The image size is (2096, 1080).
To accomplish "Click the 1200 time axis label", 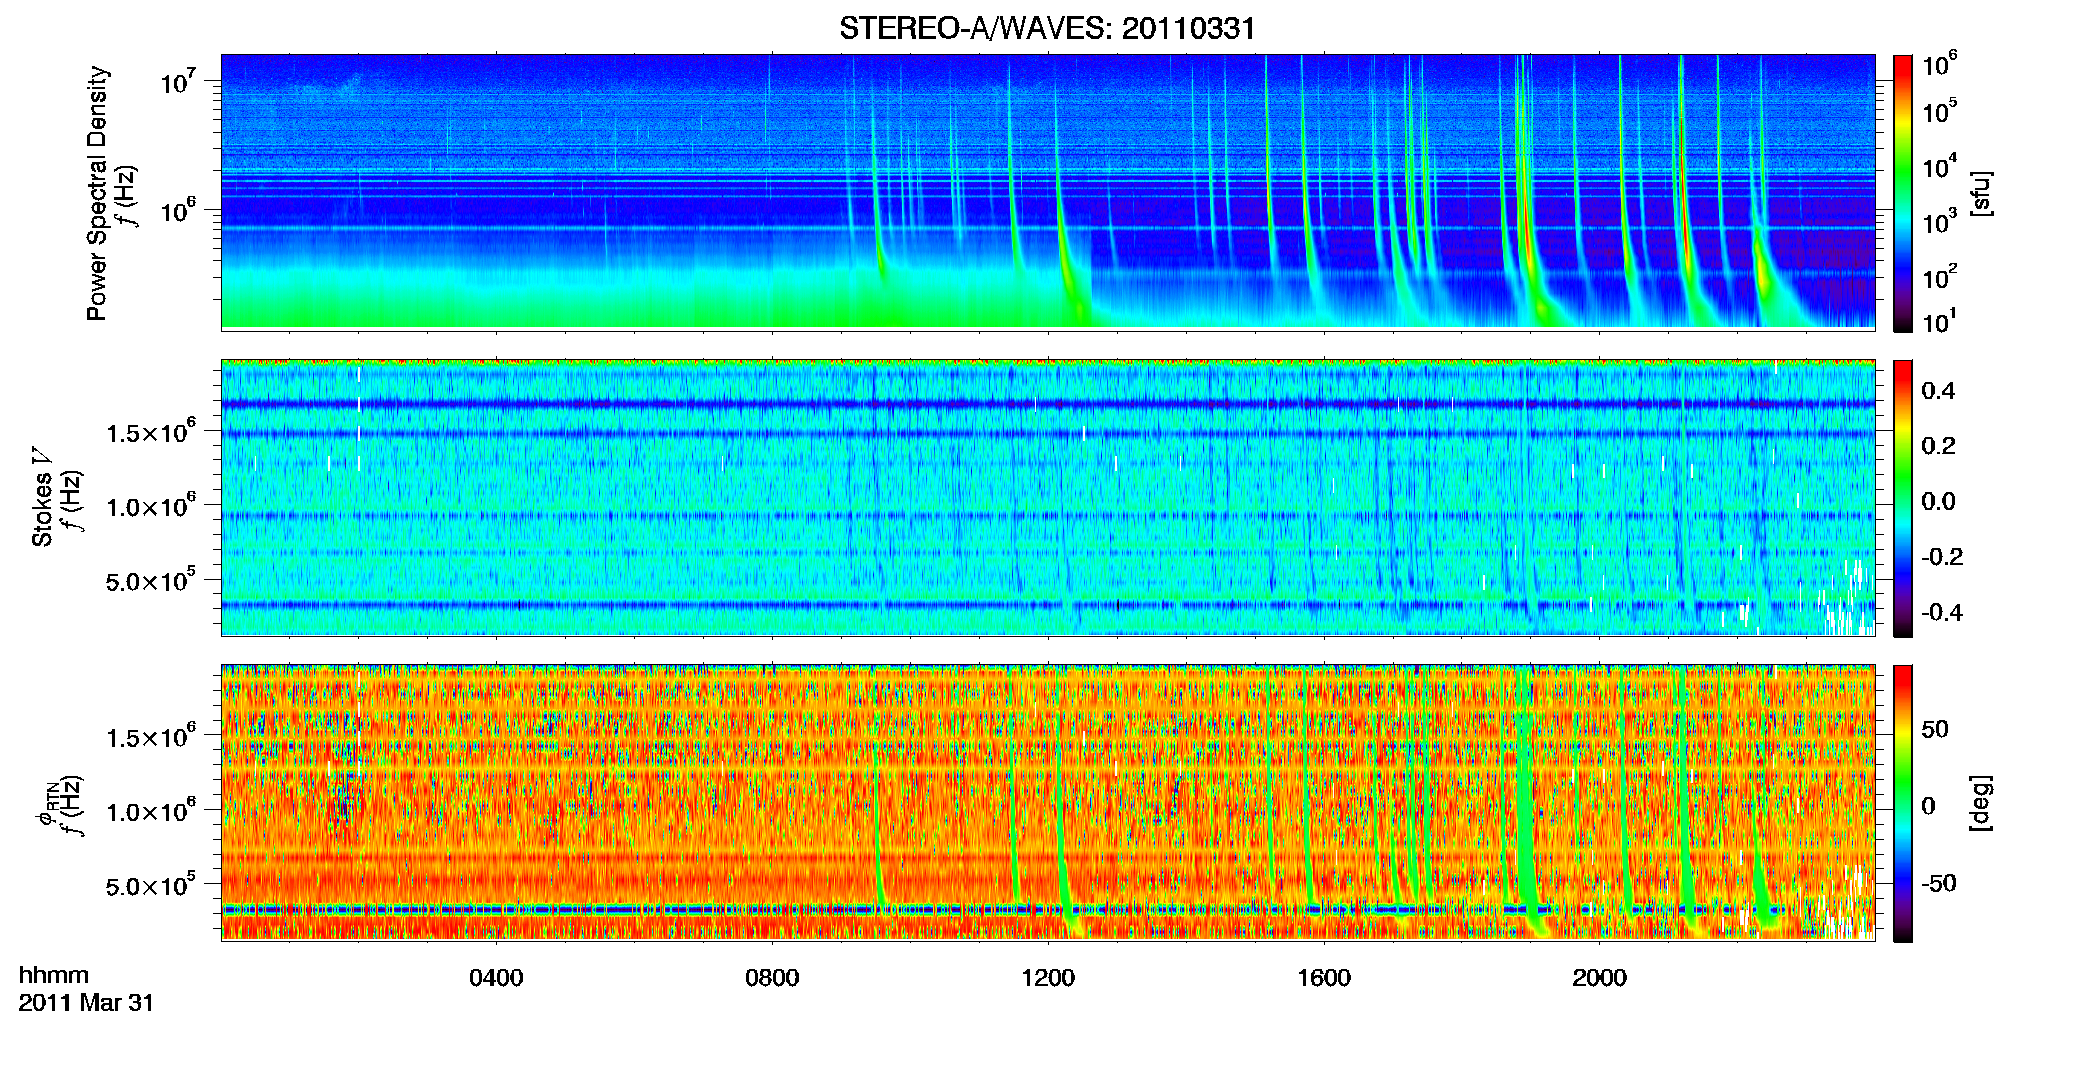I will coord(1048,978).
